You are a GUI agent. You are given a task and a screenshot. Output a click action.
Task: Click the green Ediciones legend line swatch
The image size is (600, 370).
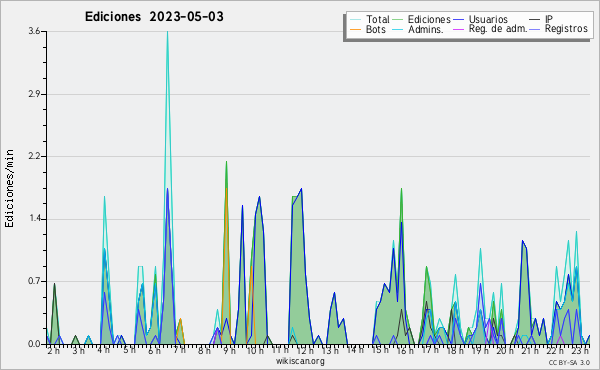coord(398,20)
